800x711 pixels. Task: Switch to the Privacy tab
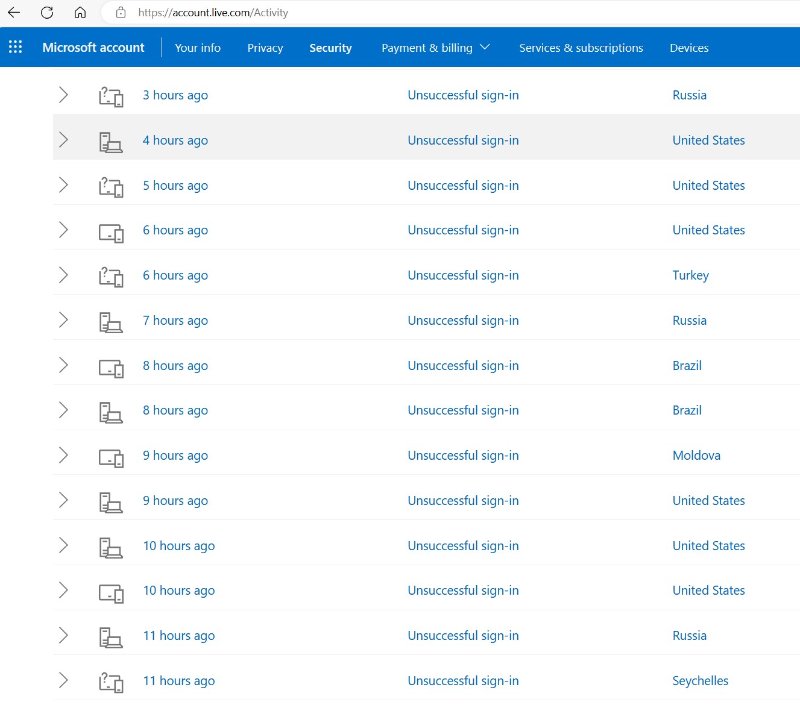point(265,47)
